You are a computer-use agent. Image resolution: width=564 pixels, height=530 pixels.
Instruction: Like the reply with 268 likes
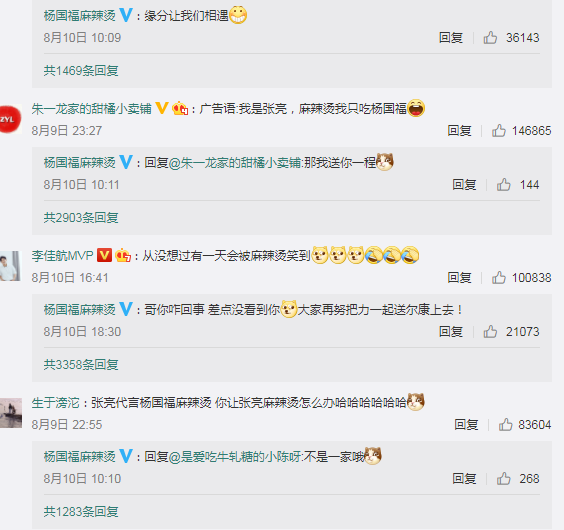[x=504, y=479]
